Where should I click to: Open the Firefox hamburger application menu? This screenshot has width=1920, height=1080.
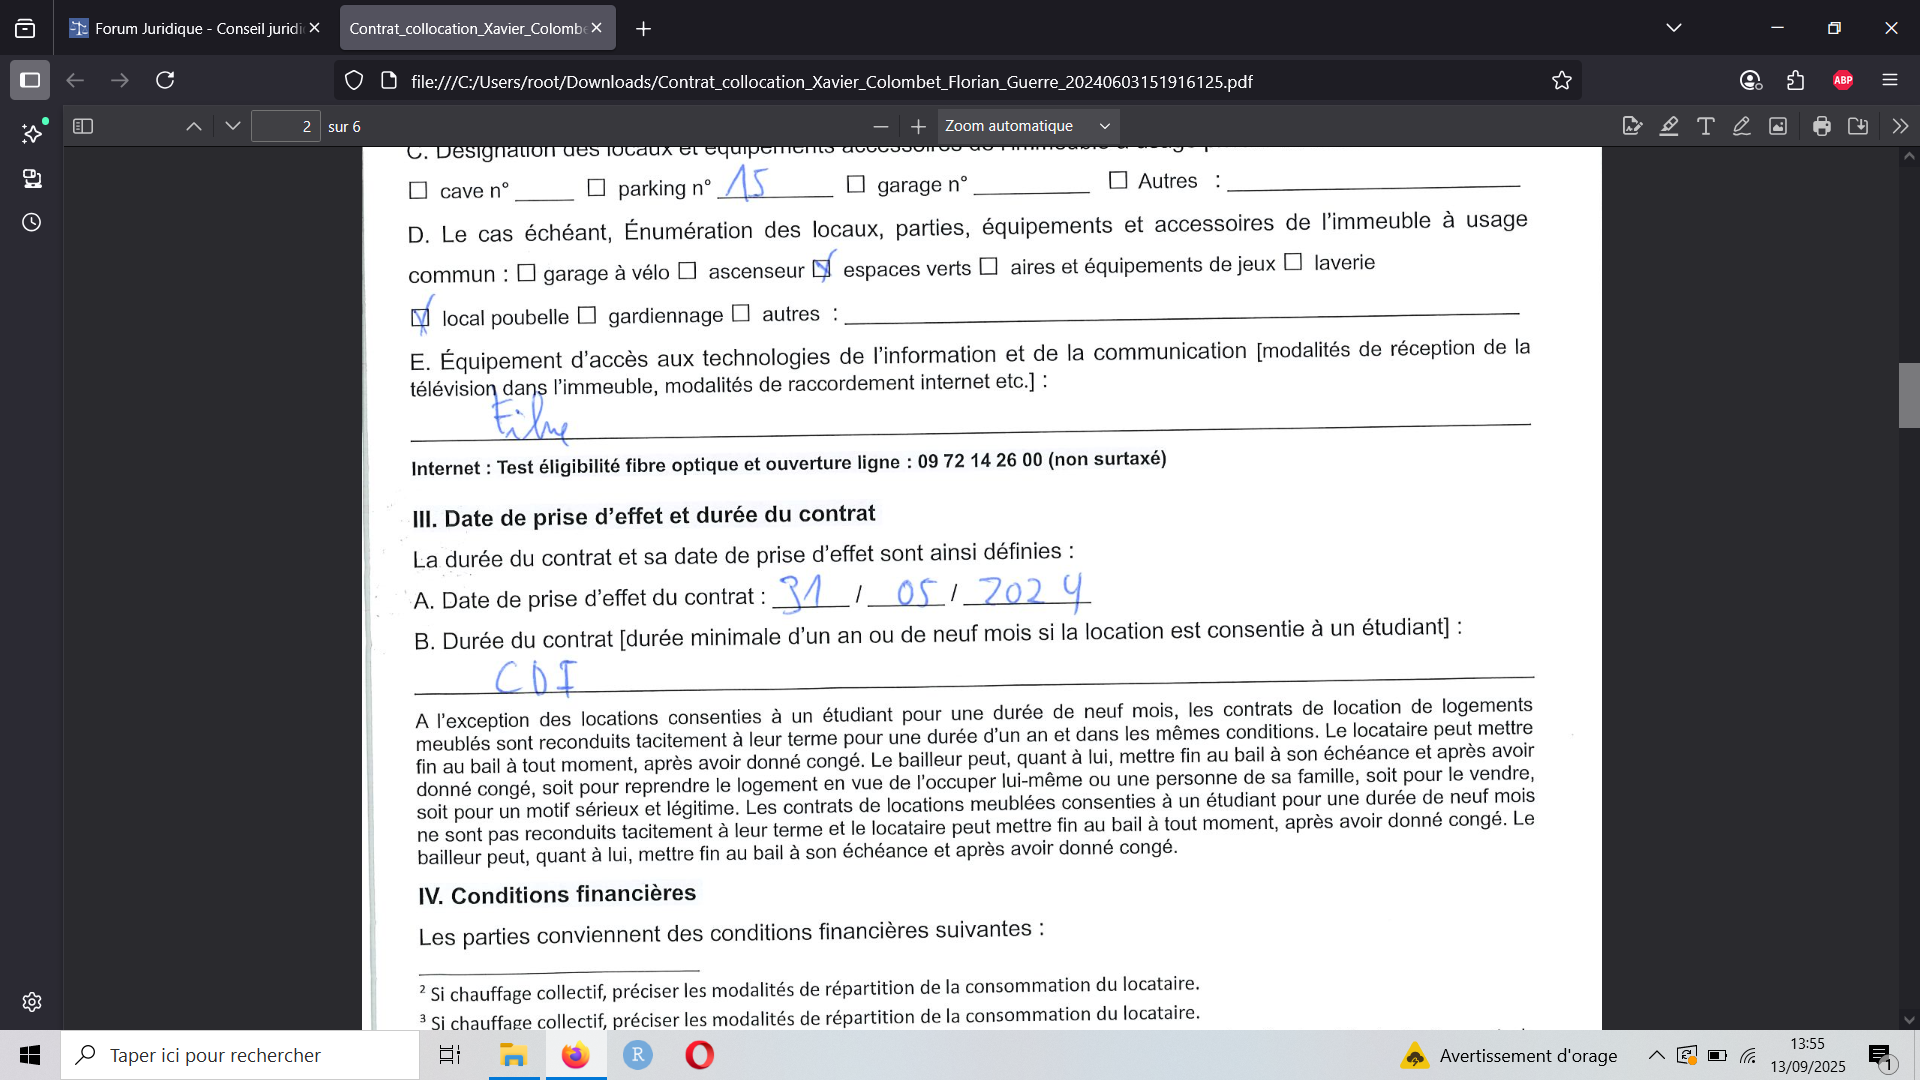[x=1890, y=80]
